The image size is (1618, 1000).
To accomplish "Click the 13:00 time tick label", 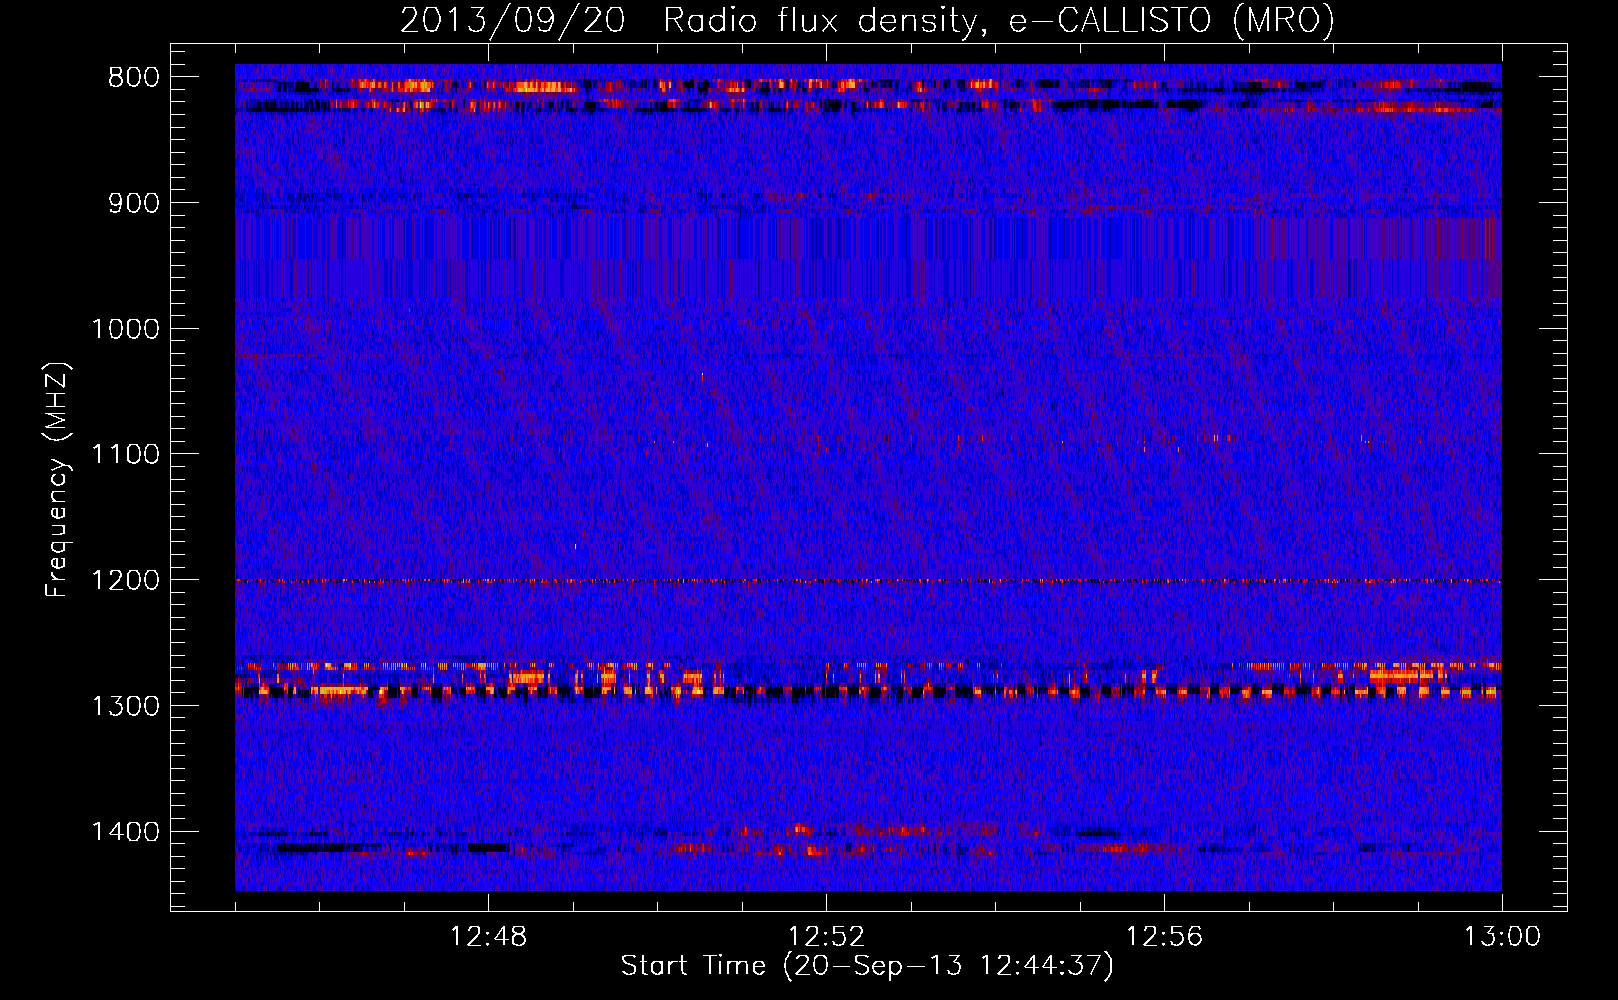I will click(x=1502, y=937).
